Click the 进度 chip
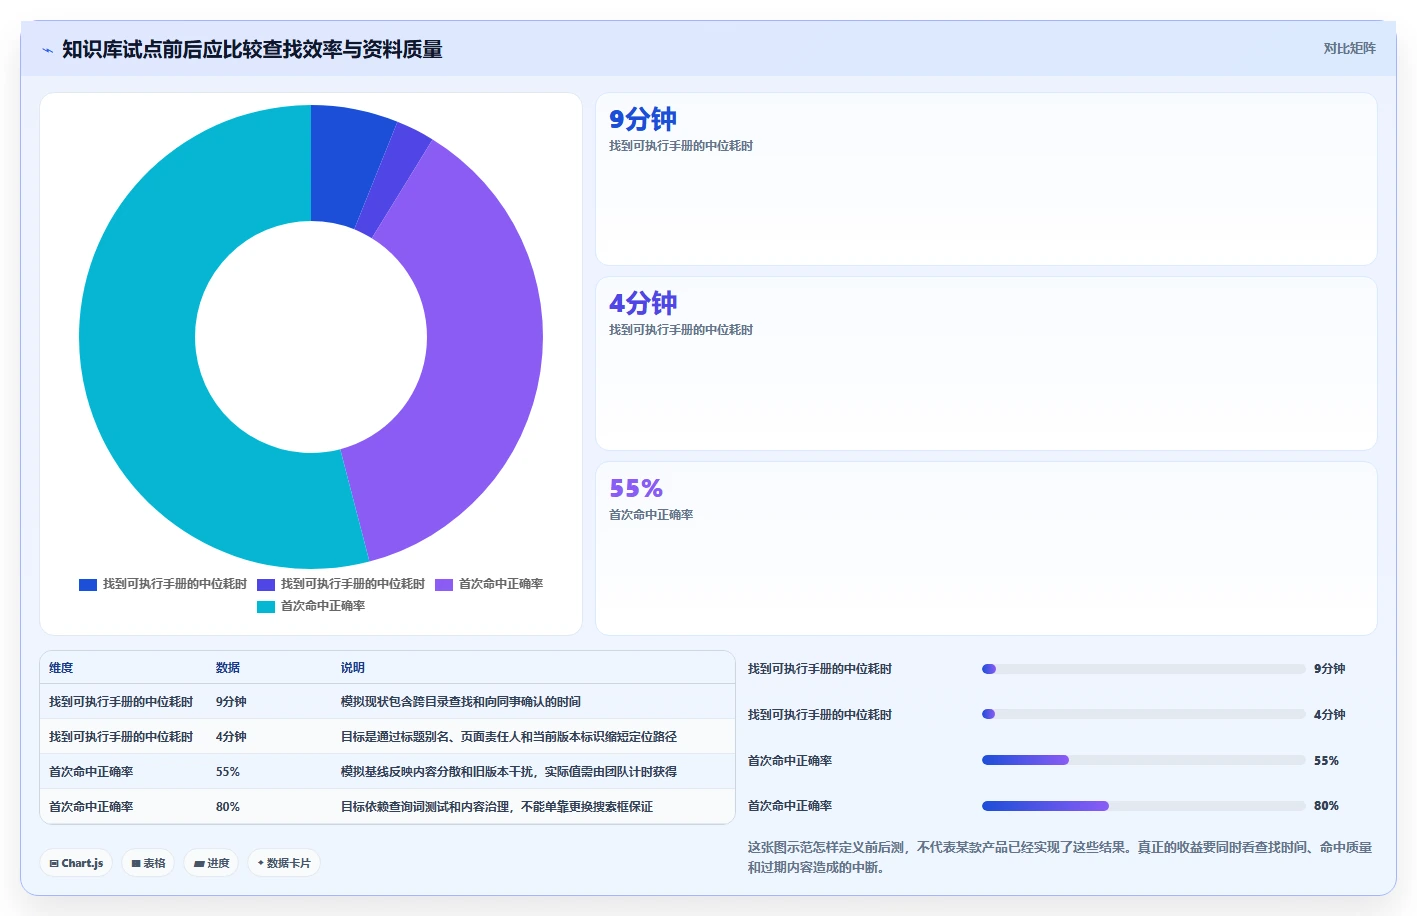The image size is (1417, 916). pyautogui.click(x=211, y=863)
